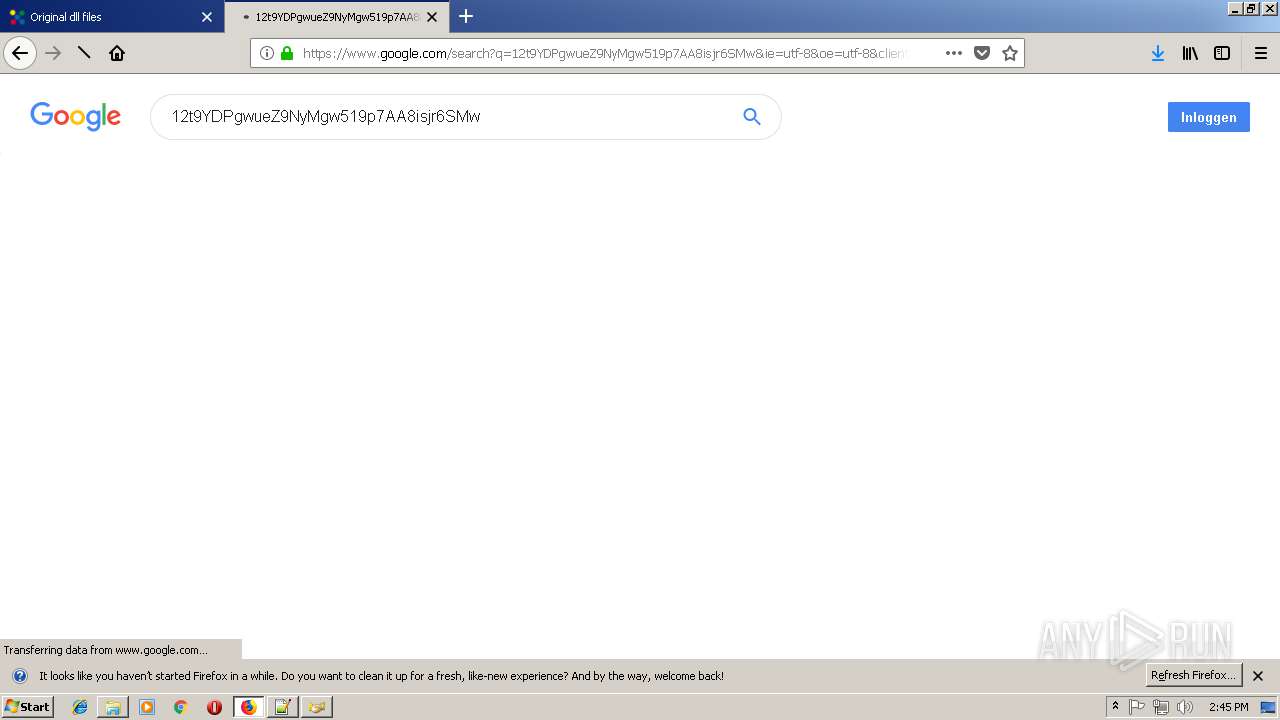This screenshot has height=720, width=1280.
Task: Click the Show desktop tray button
Action: point(1269,707)
